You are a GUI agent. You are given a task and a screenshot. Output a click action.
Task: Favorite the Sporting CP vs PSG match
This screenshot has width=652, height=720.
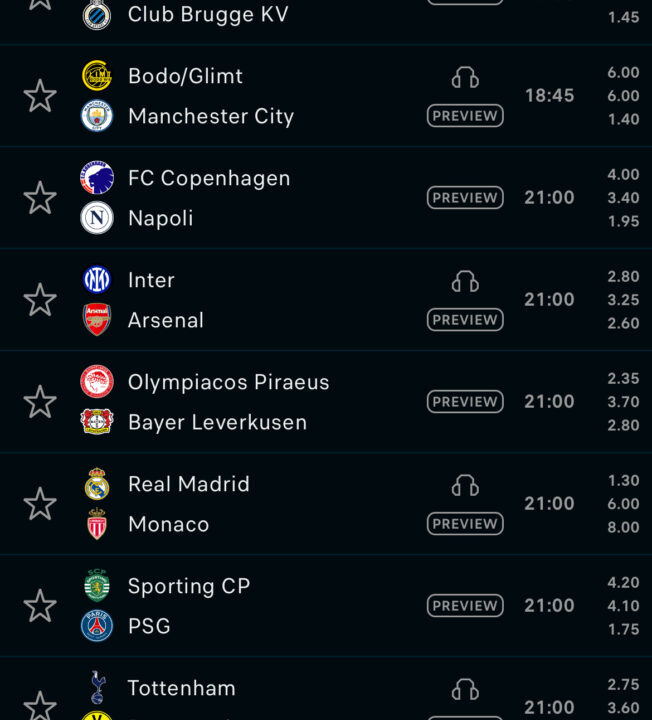pyautogui.click(x=40, y=606)
